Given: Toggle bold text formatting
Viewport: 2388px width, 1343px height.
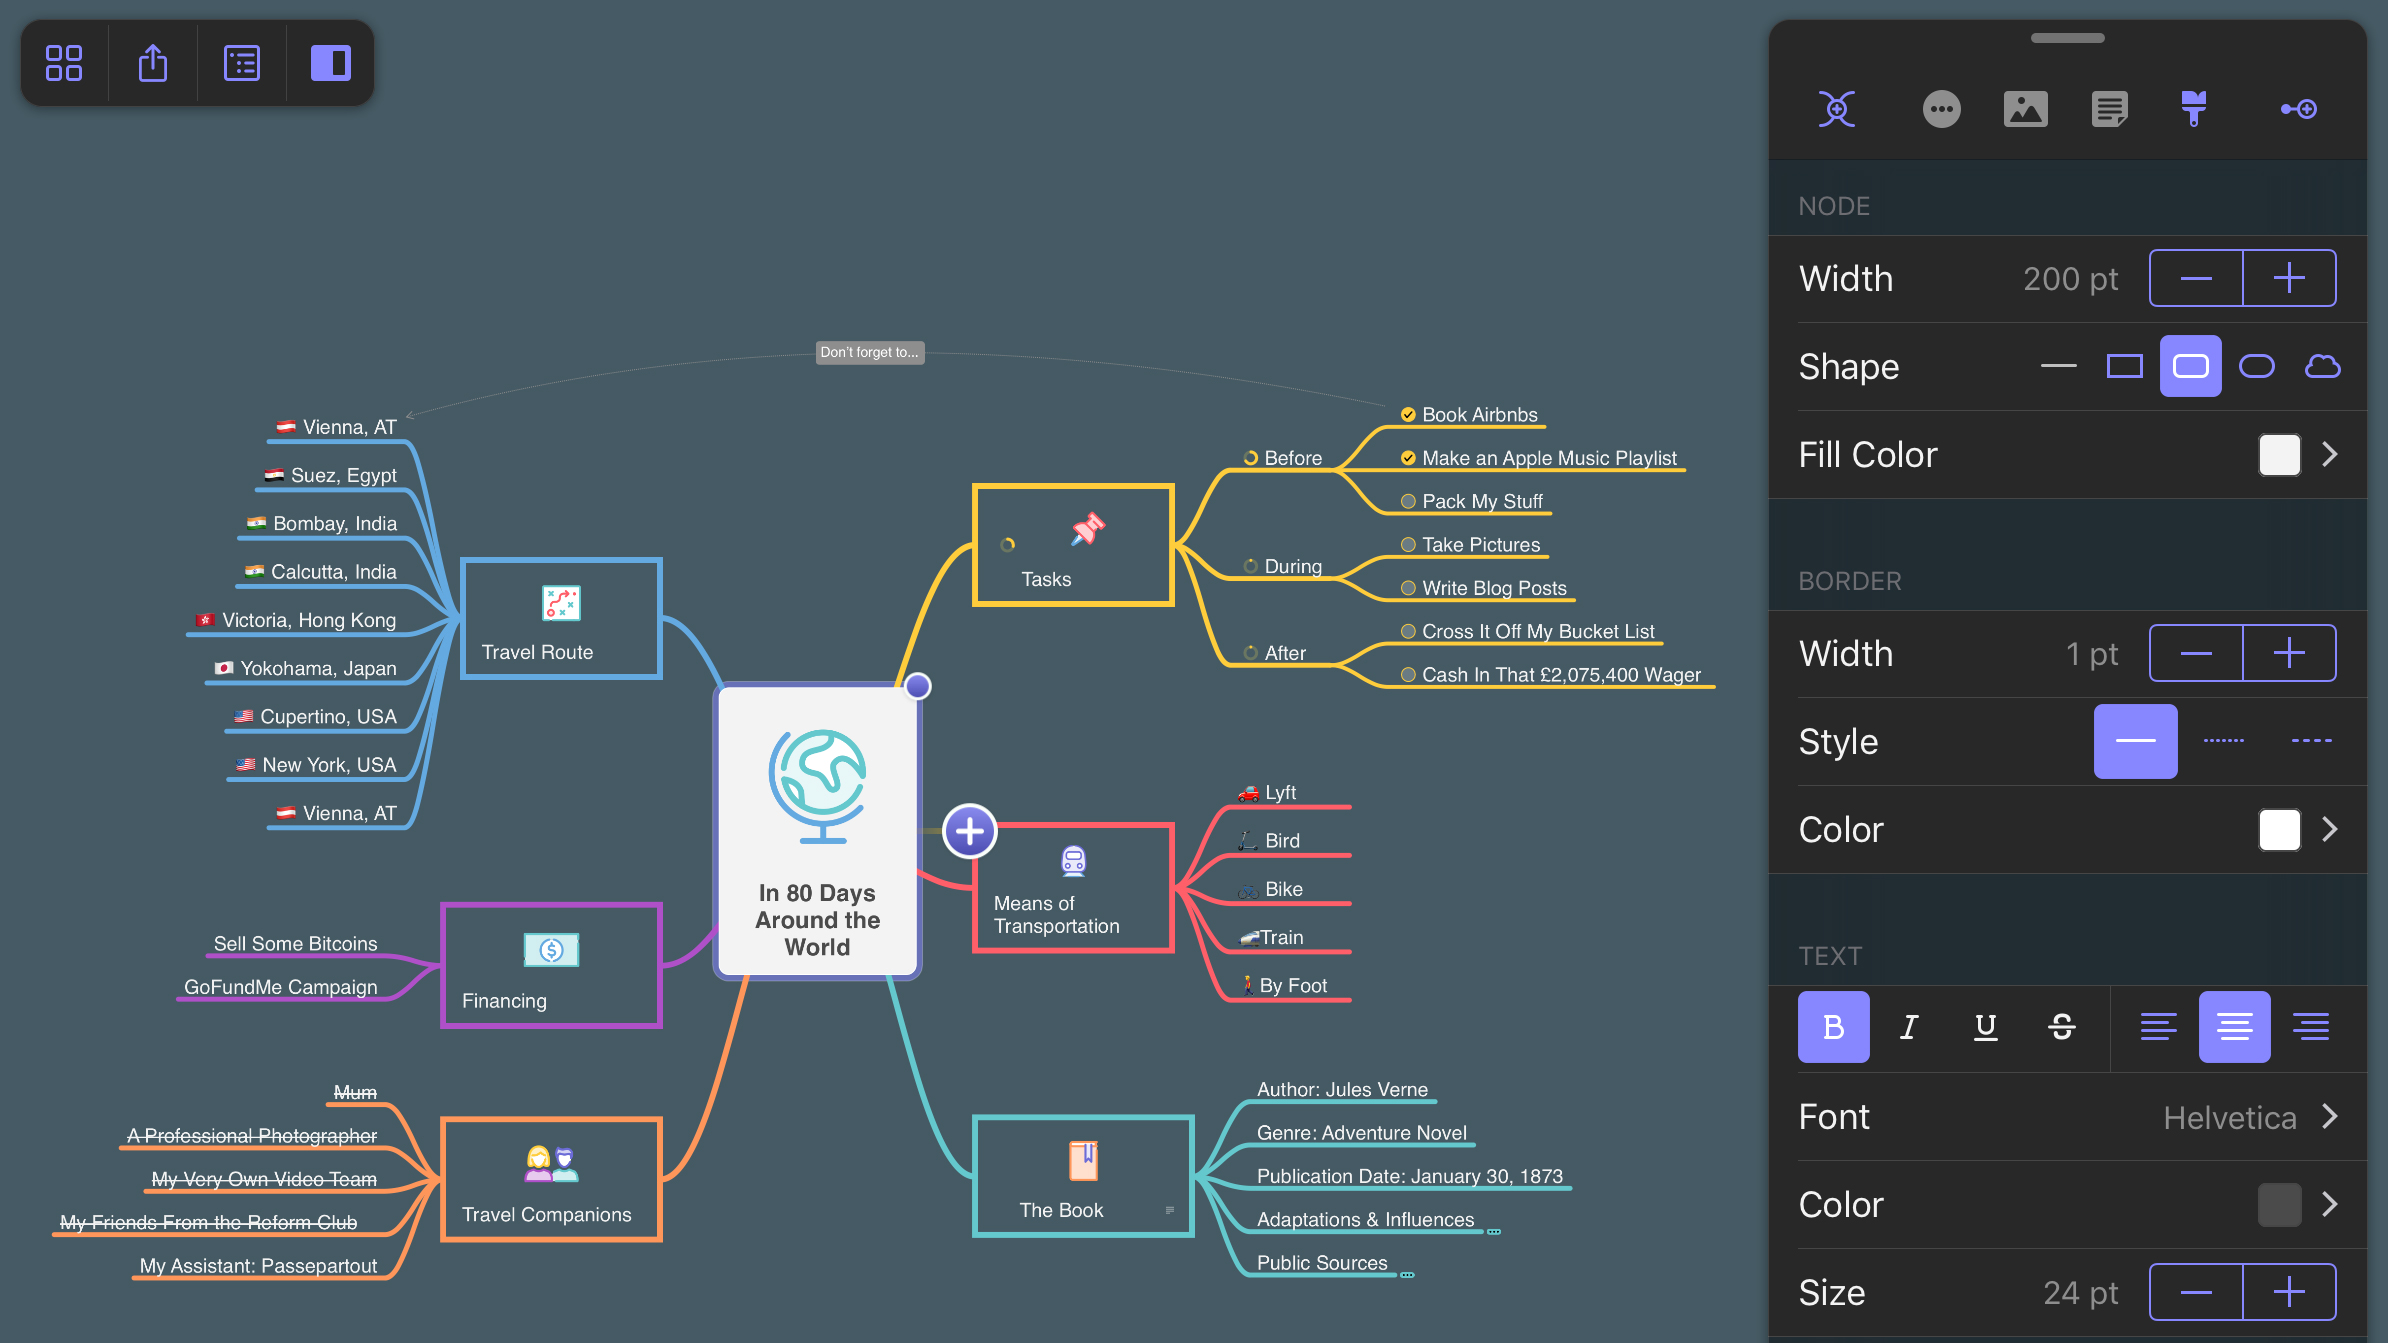Looking at the screenshot, I should tap(1834, 1027).
